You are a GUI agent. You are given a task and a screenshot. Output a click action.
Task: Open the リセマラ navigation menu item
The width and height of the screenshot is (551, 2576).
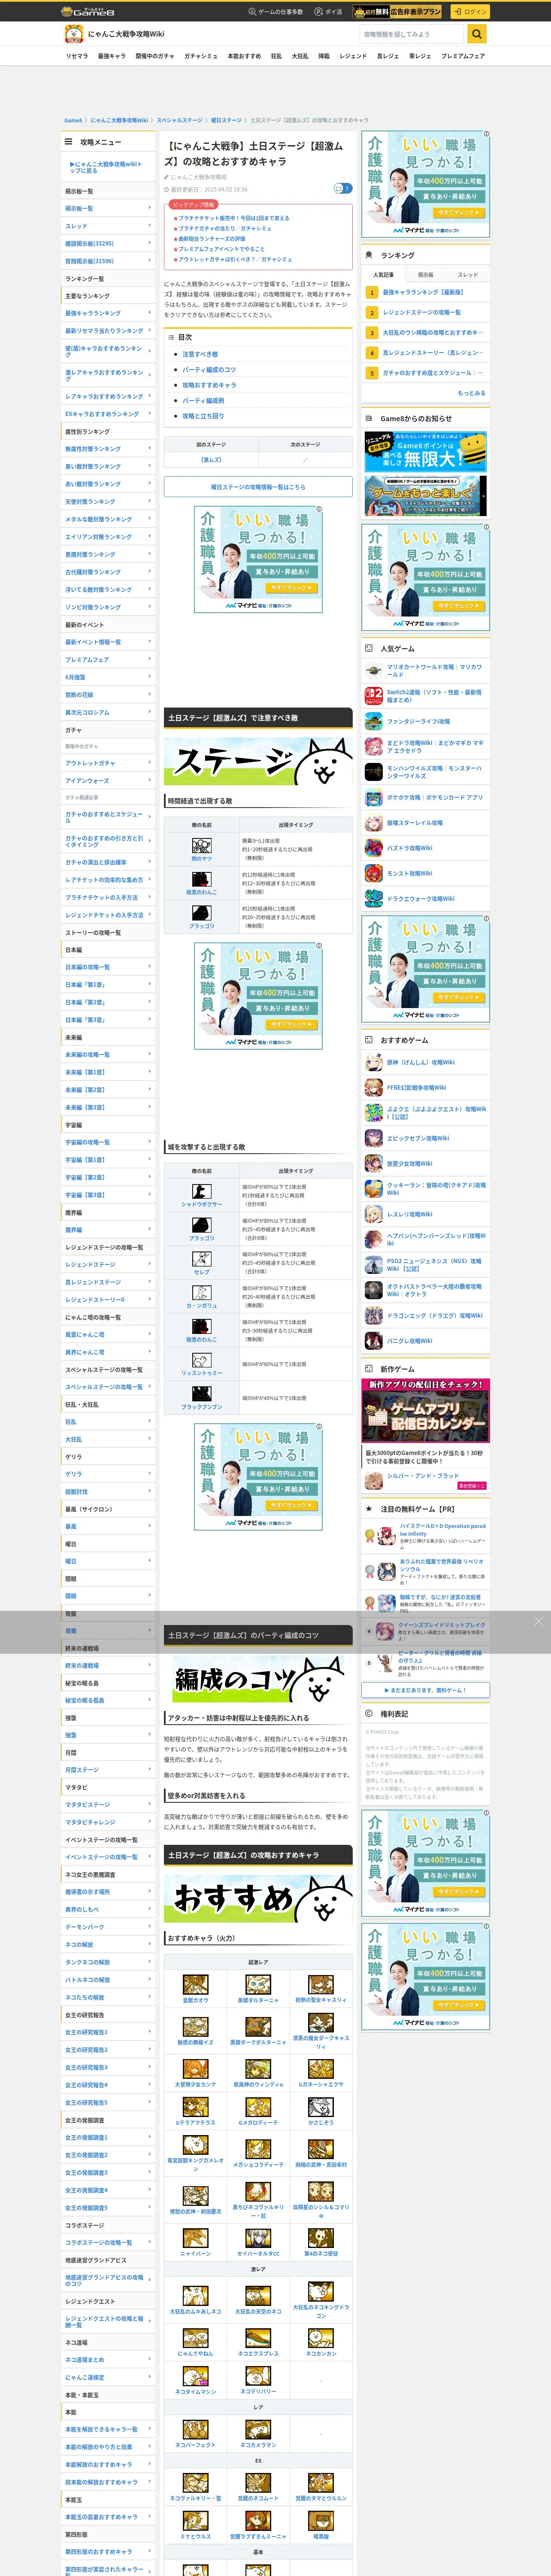[77, 56]
